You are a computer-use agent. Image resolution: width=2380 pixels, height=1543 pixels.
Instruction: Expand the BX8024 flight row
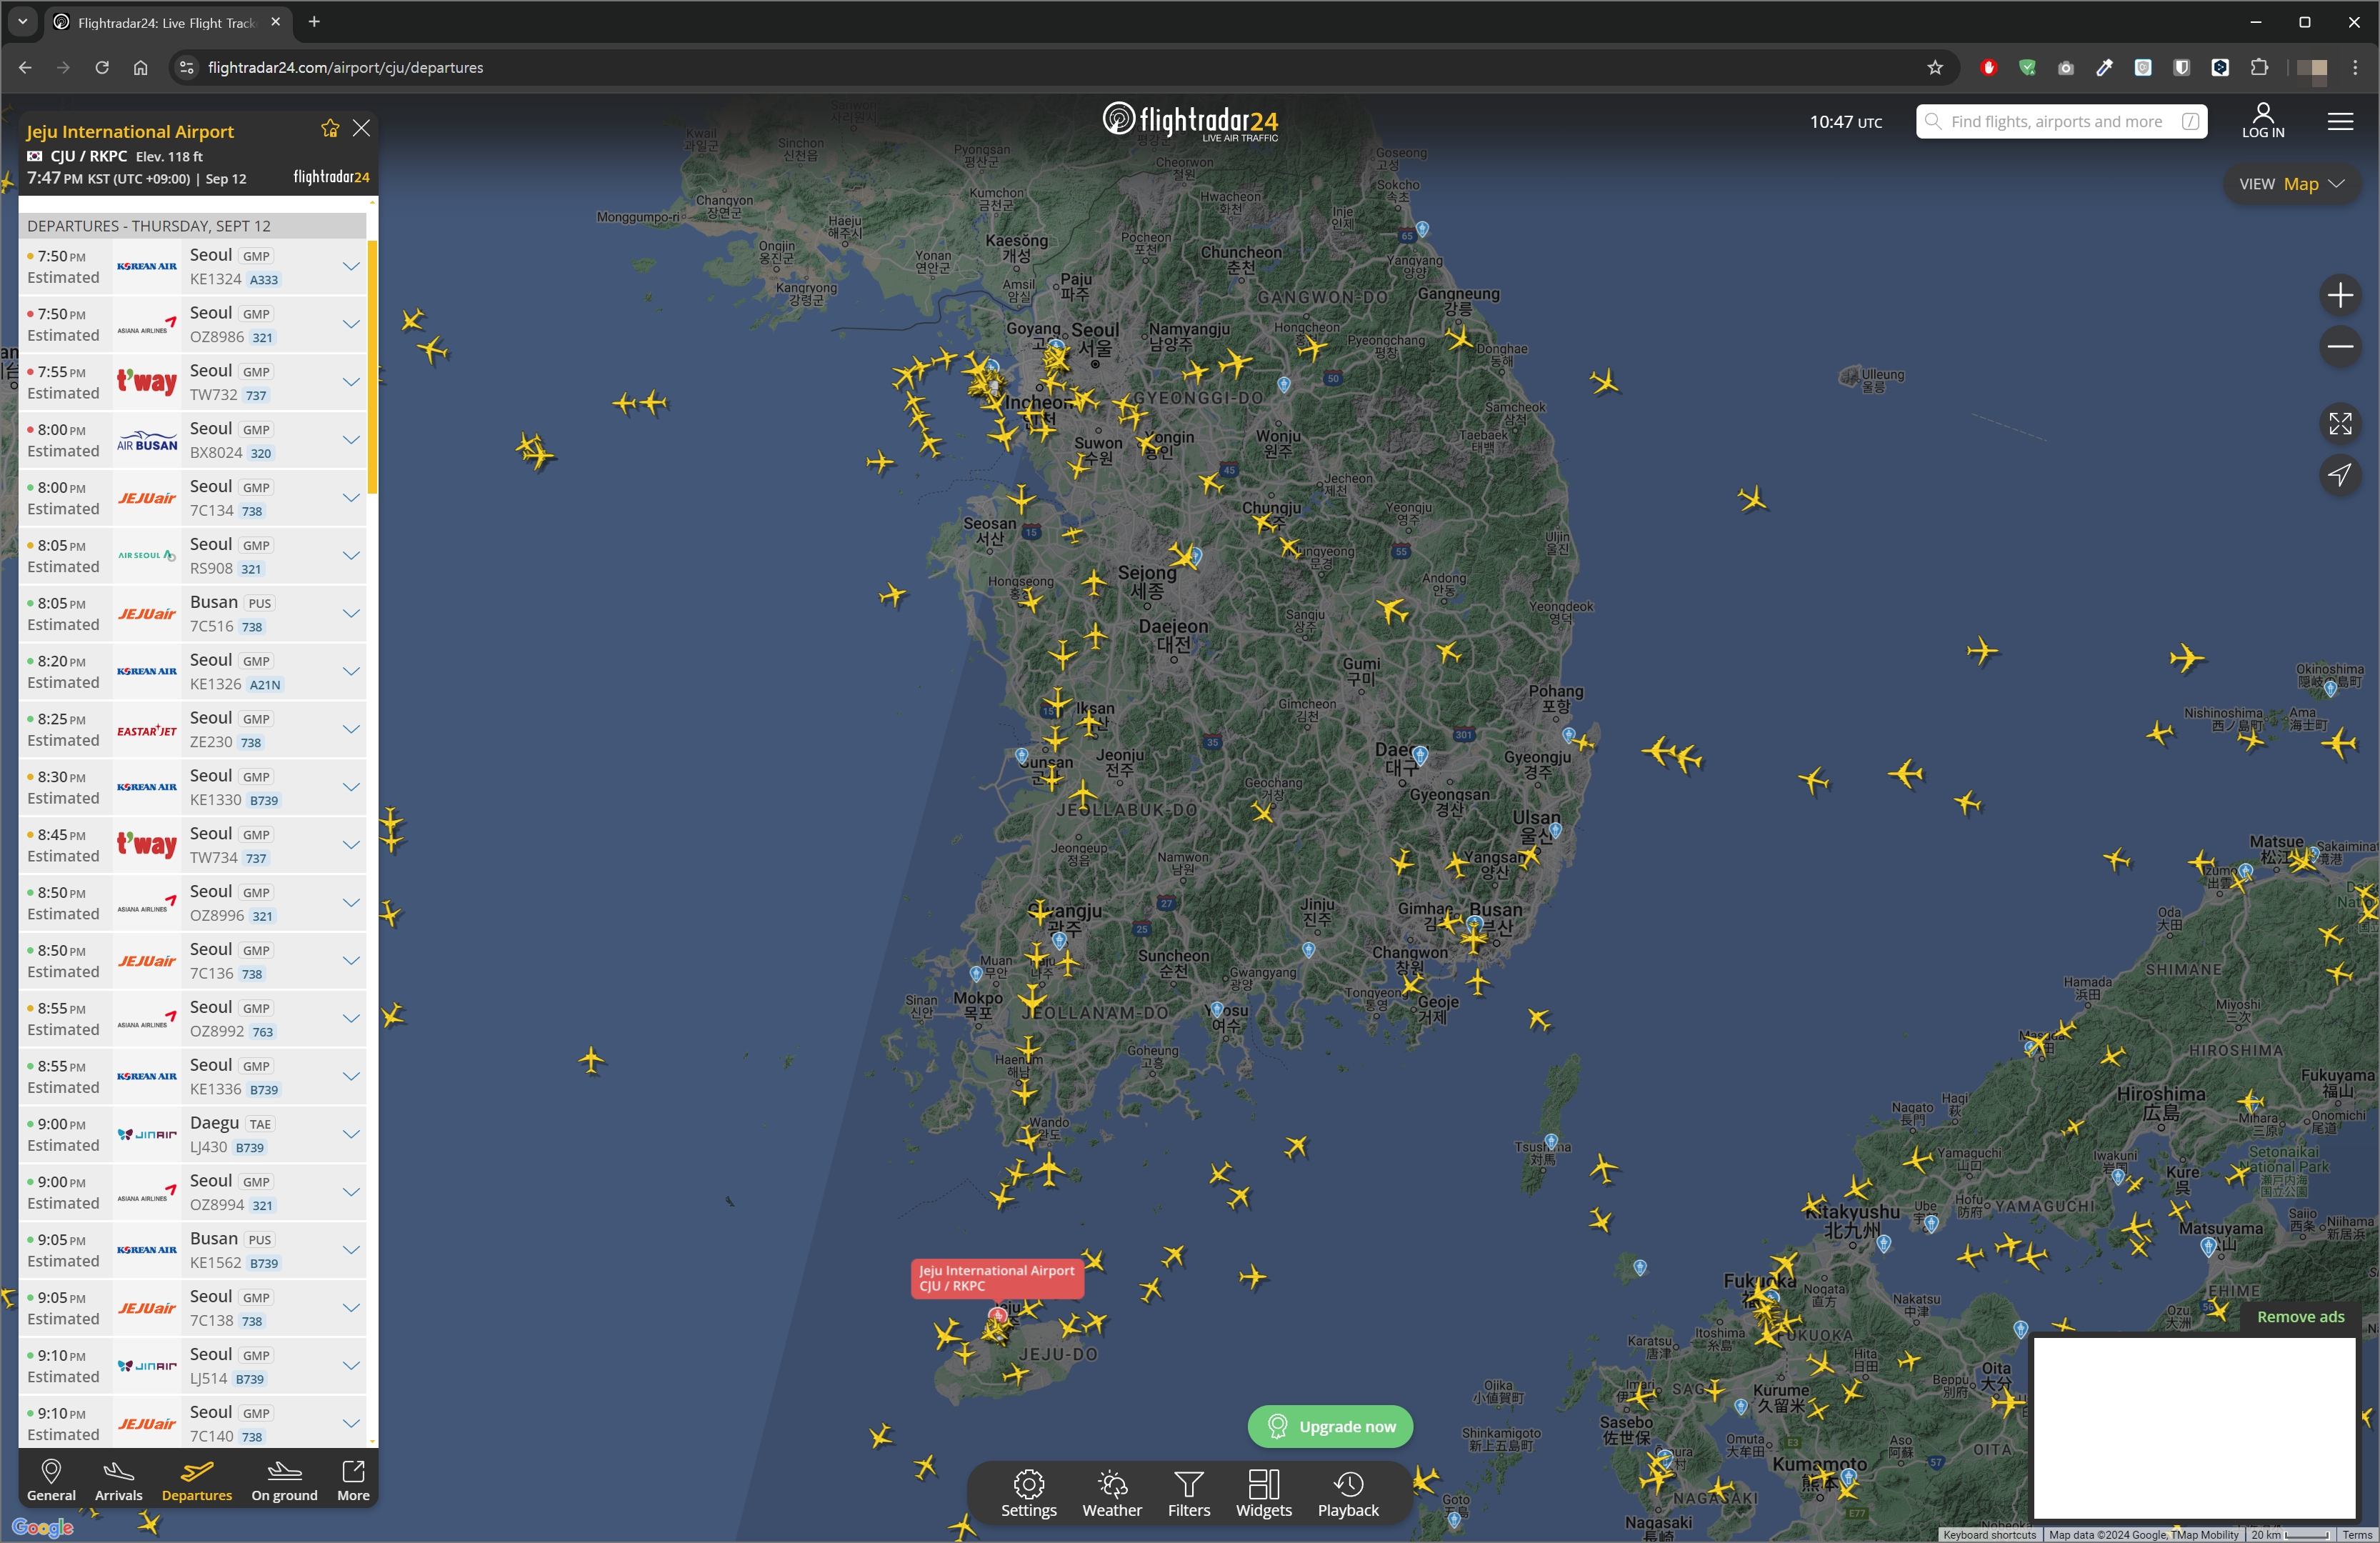[351, 440]
